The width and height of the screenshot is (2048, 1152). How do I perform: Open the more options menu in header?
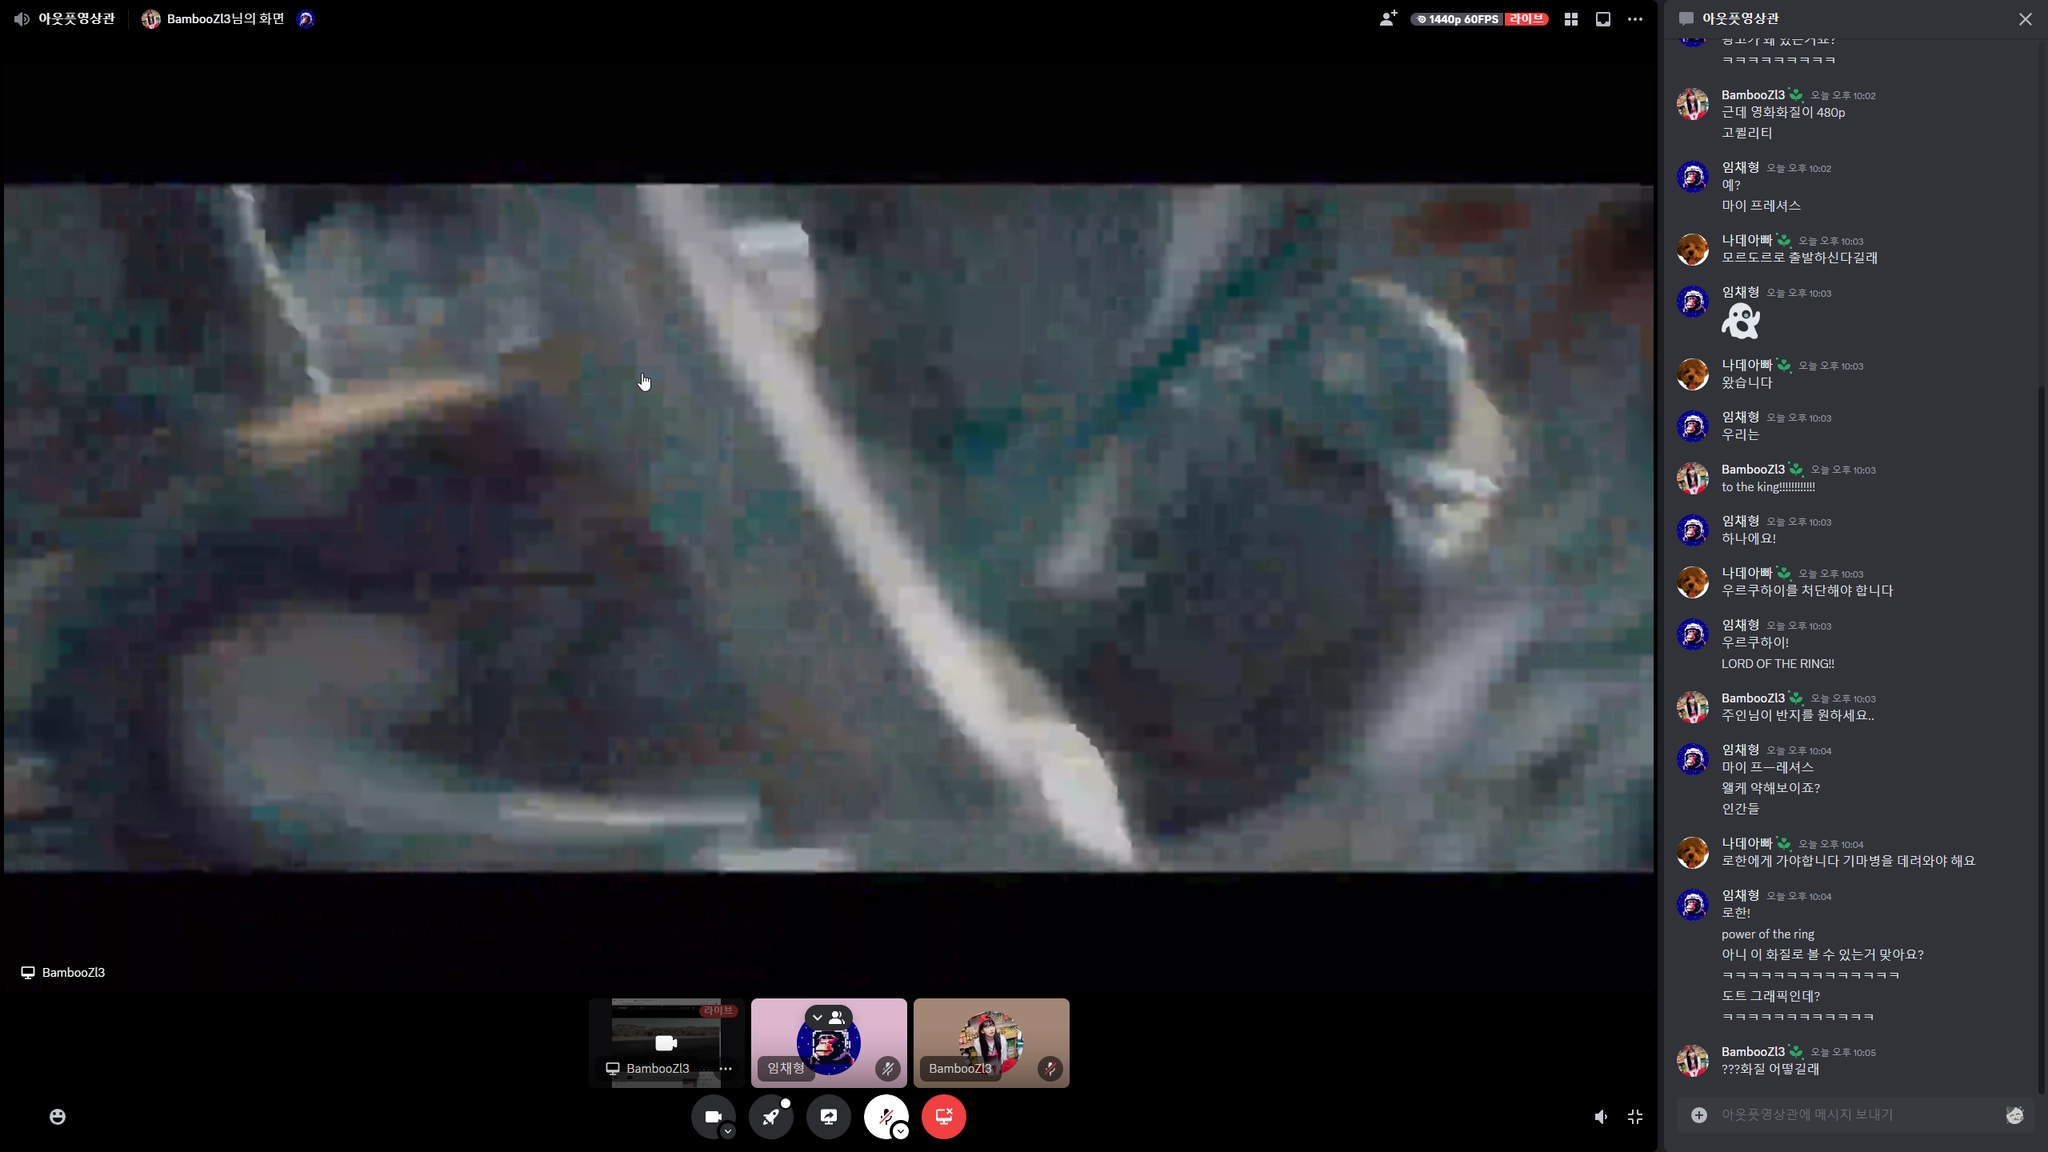(1635, 19)
